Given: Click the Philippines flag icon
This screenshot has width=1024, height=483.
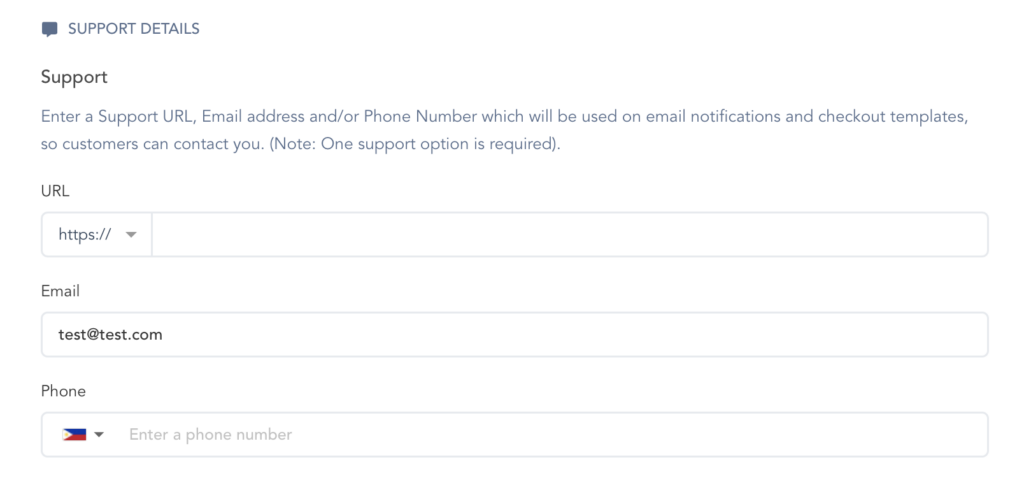Looking at the screenshot, I should (x=74, y=435).
